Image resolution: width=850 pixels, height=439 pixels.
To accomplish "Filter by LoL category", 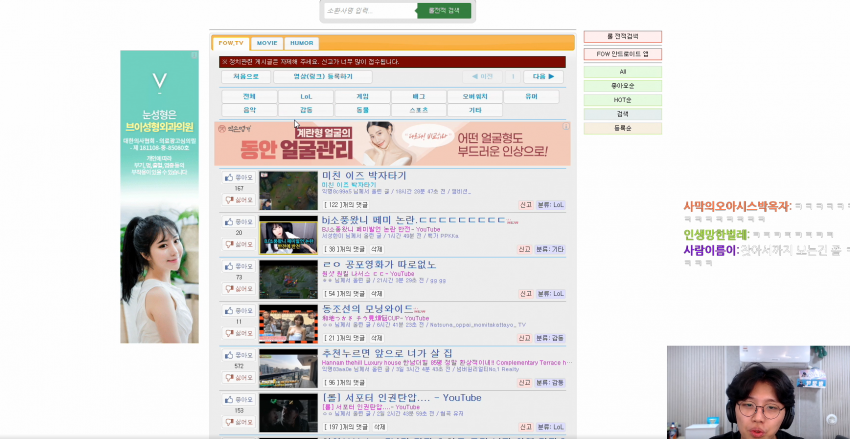I will 306,96.
